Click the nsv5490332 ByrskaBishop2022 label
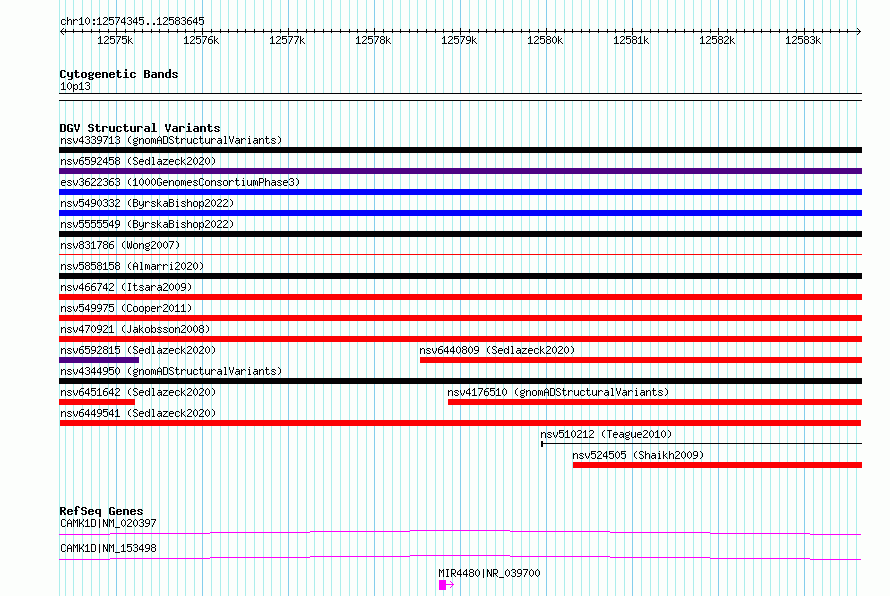 147,203
